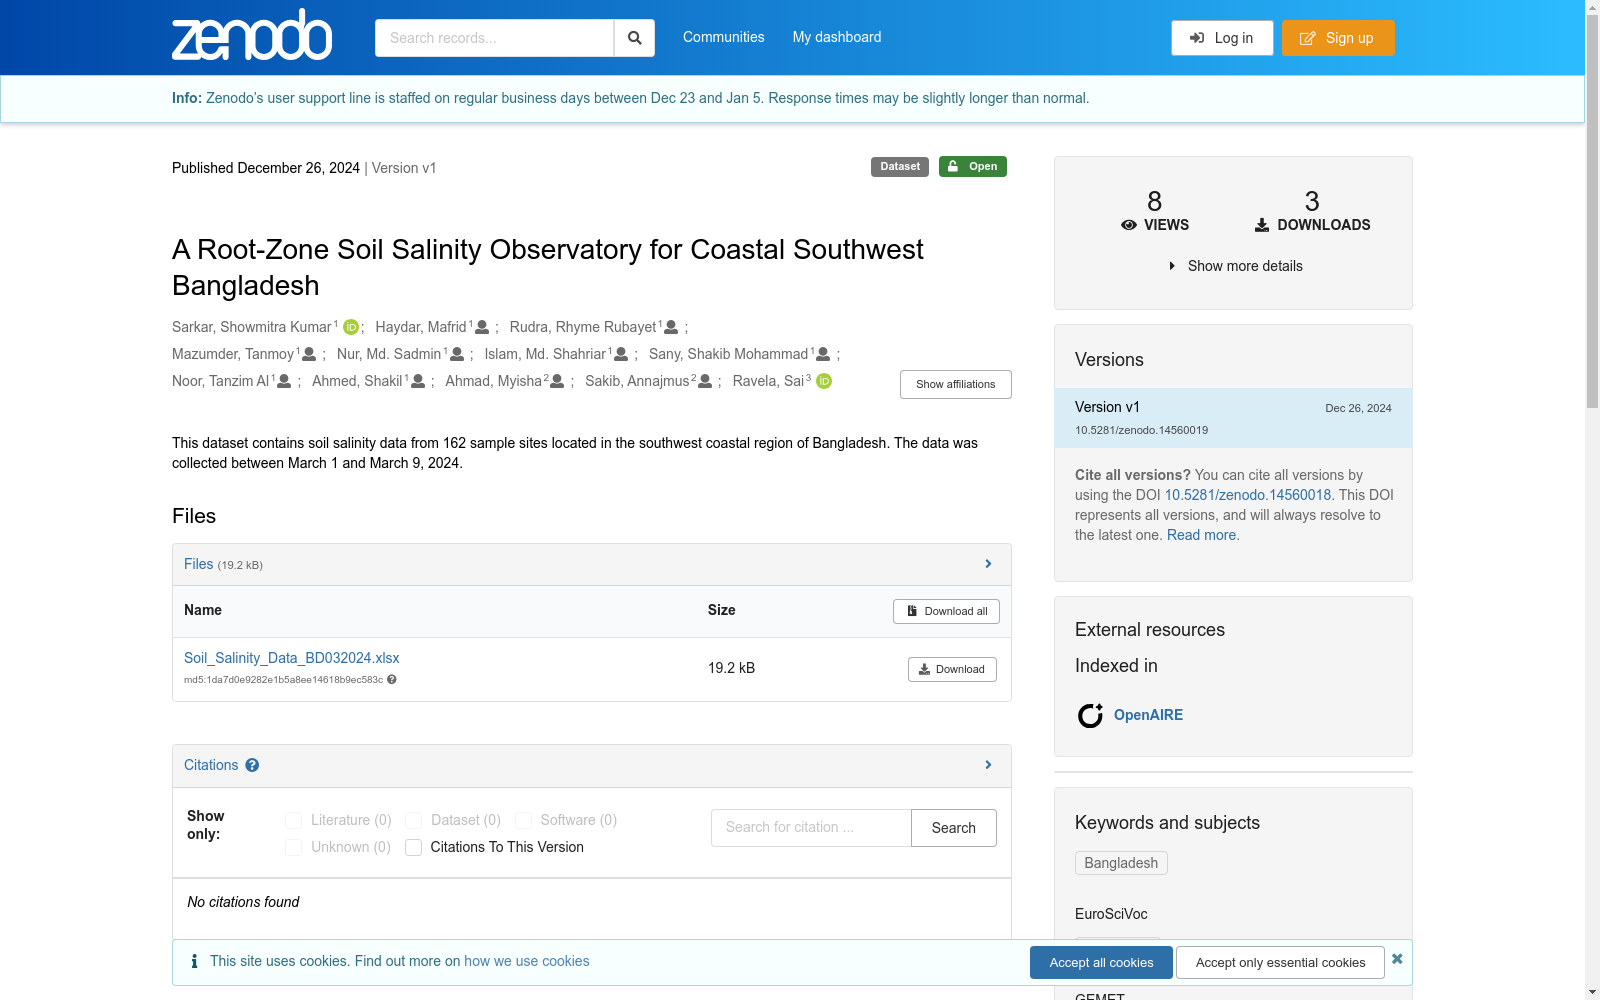
Task: Click the person icon next to Sakib, Annajmus
Action: point(705,381)
